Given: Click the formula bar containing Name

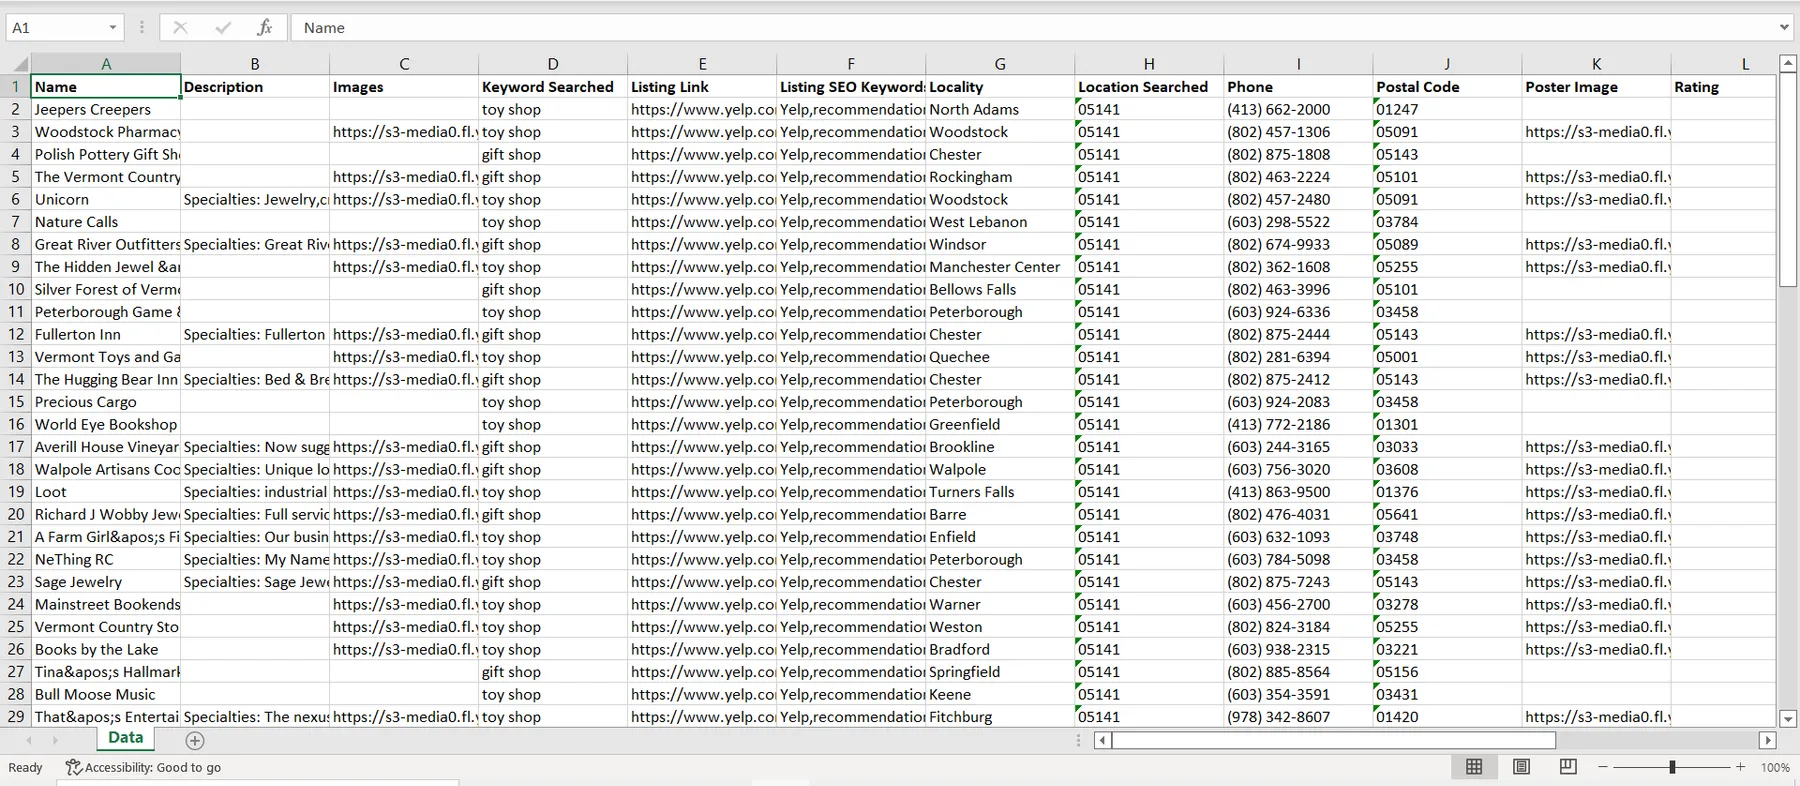Looking at the screenshot, I should (1035, 28).
